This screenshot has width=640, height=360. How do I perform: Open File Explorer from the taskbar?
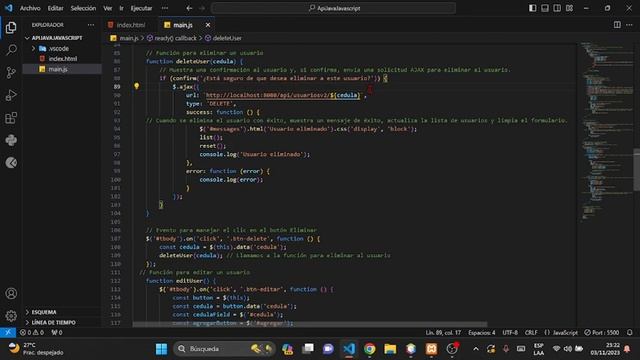[390, 349]
